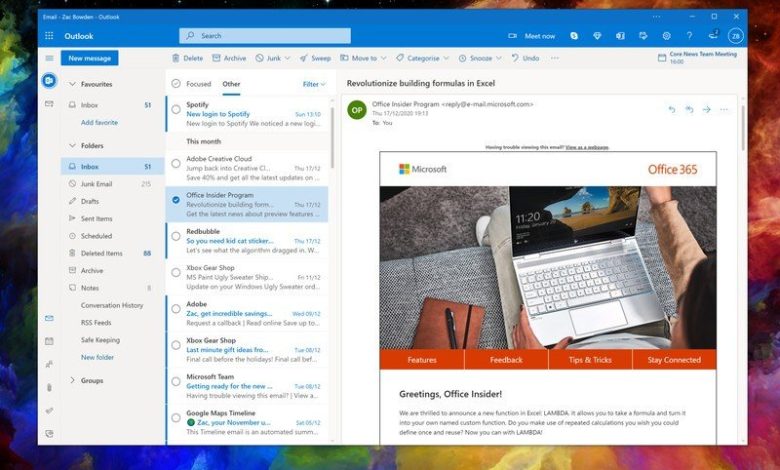Switch to the Other tab
This screenshot has width=780, height=470.
231,84
